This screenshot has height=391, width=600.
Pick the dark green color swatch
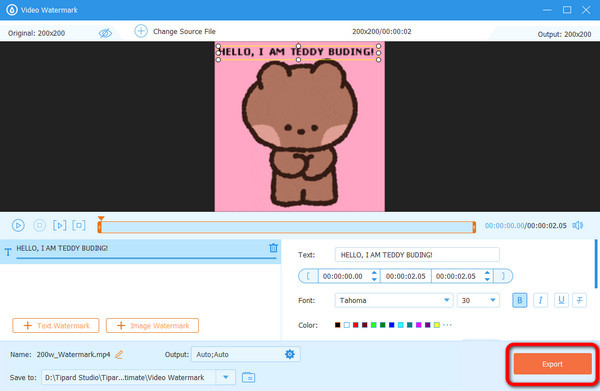point(383,325)
